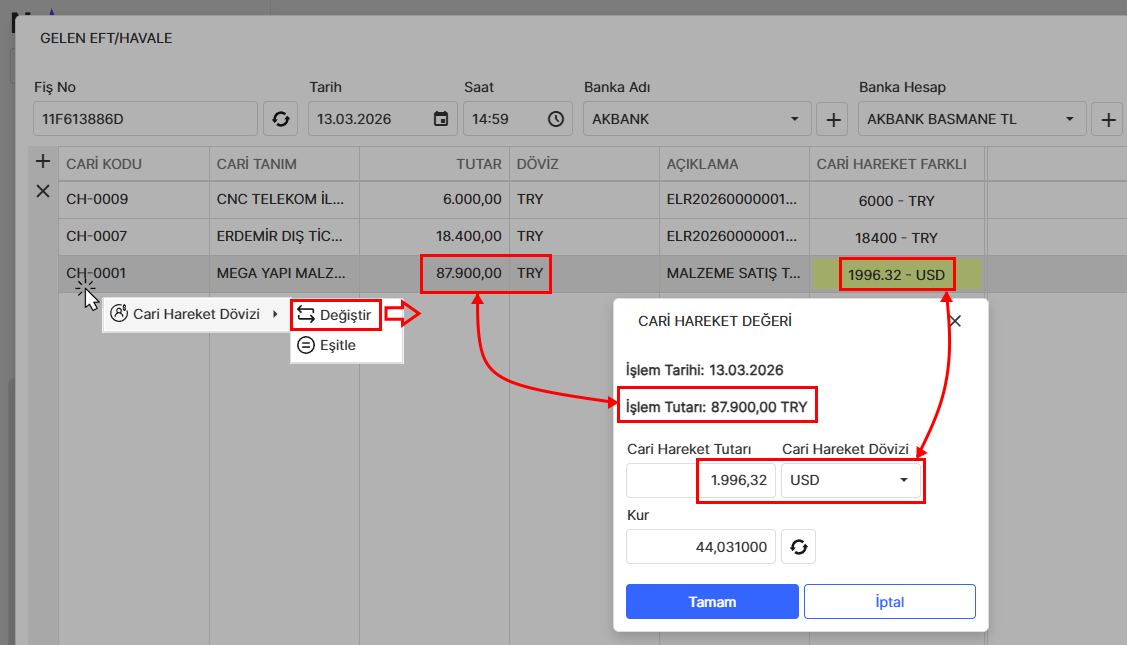Add new bank with plus beside AKBANK
1127x645 pixels.
[x=832, y=119]
